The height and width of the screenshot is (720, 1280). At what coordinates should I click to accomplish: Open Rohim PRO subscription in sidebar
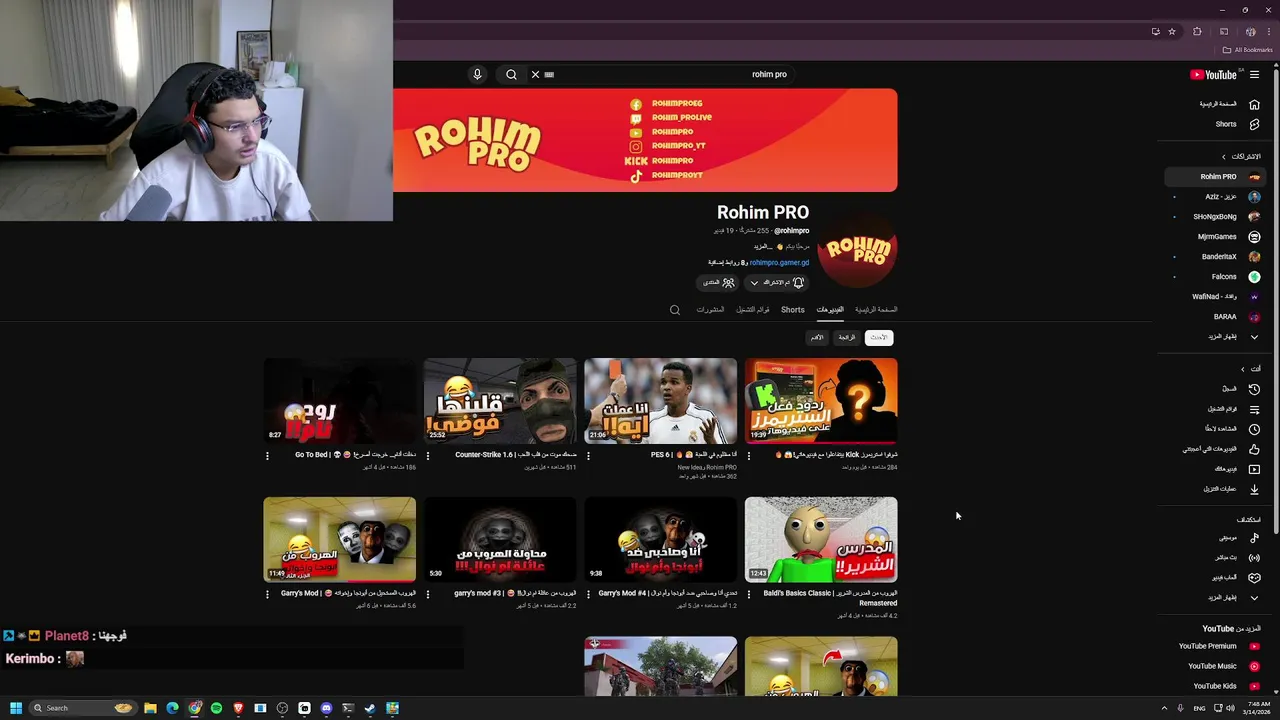pos(1214,176)
